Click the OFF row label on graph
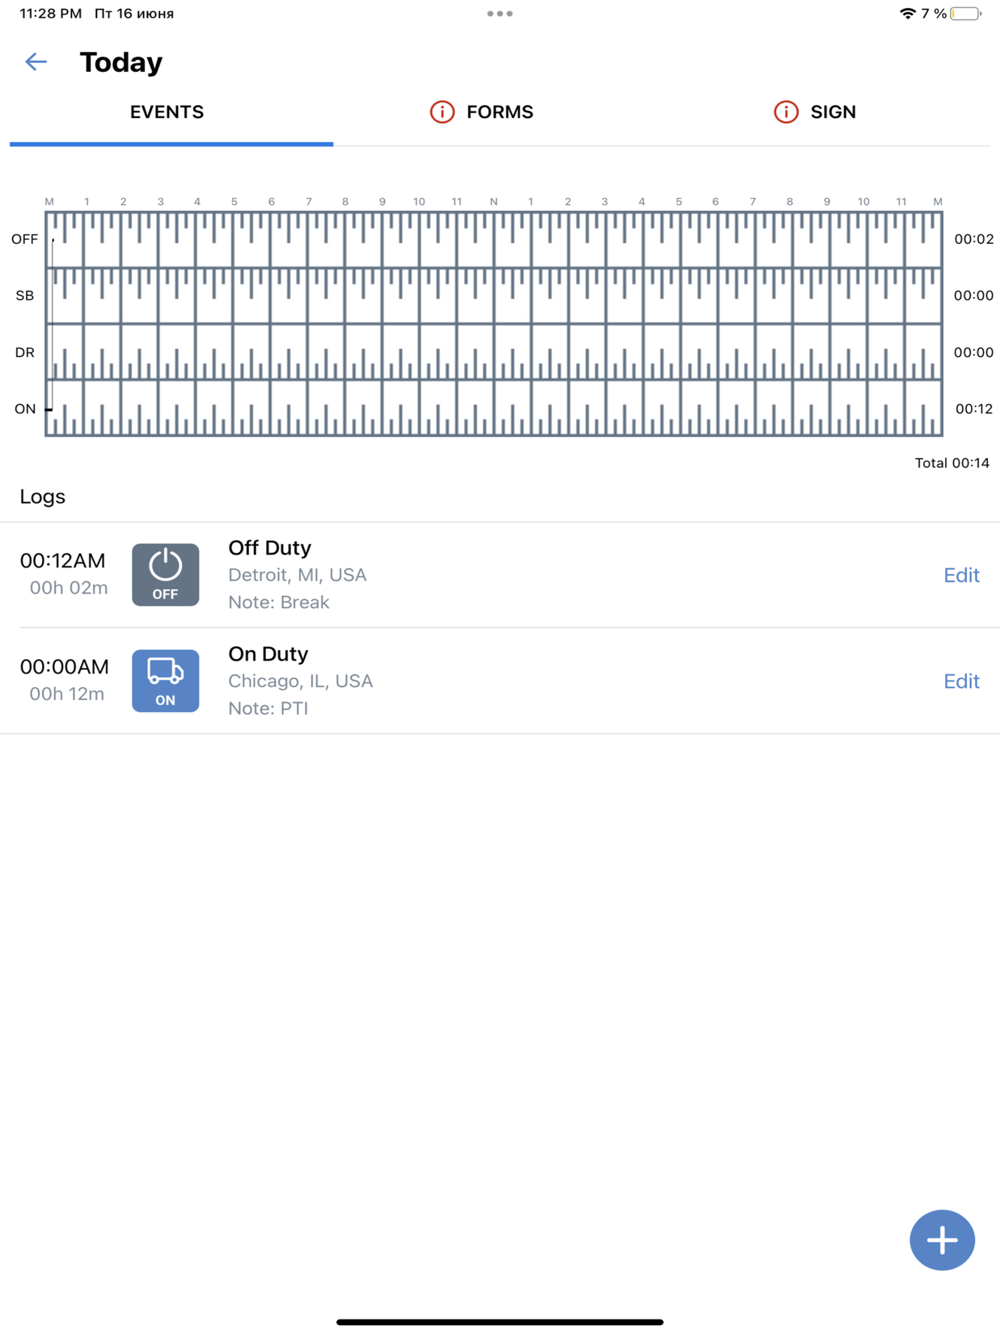 pyautogui.click(x=25, y=239)
